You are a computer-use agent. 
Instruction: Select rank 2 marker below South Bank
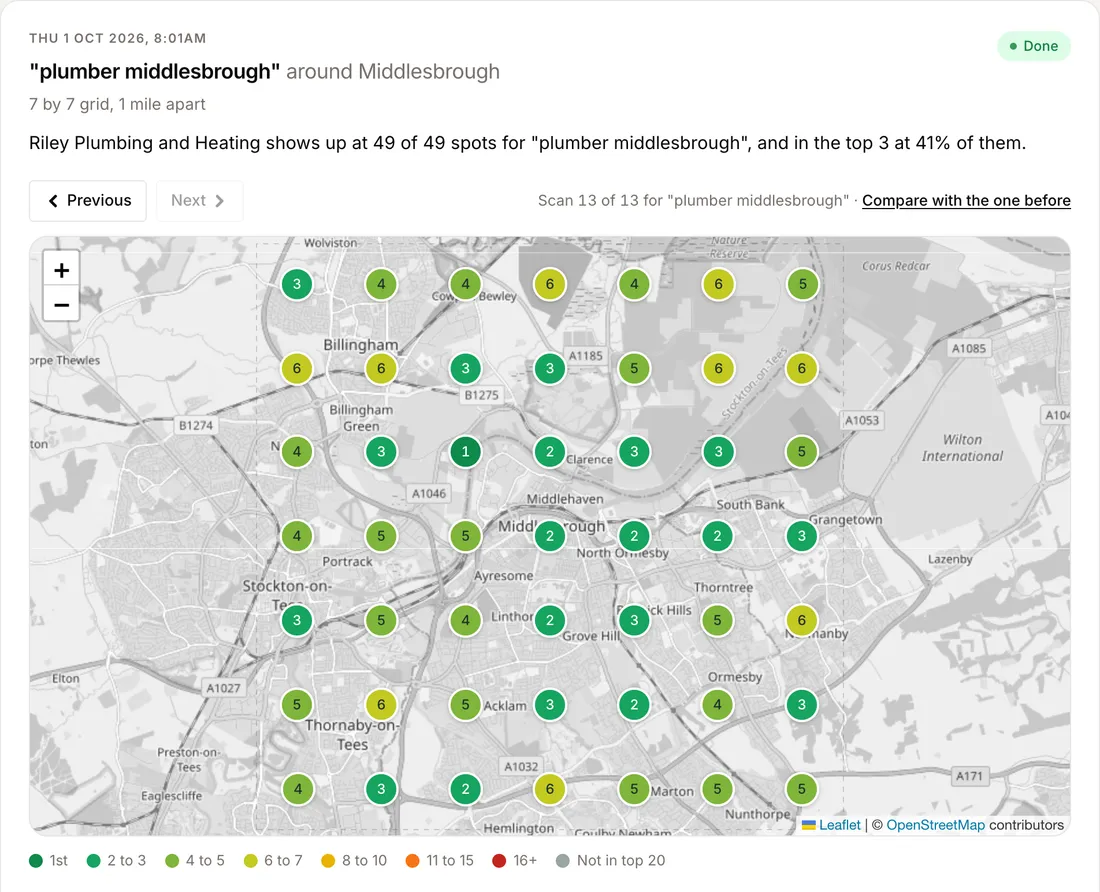tap(717, 536)
